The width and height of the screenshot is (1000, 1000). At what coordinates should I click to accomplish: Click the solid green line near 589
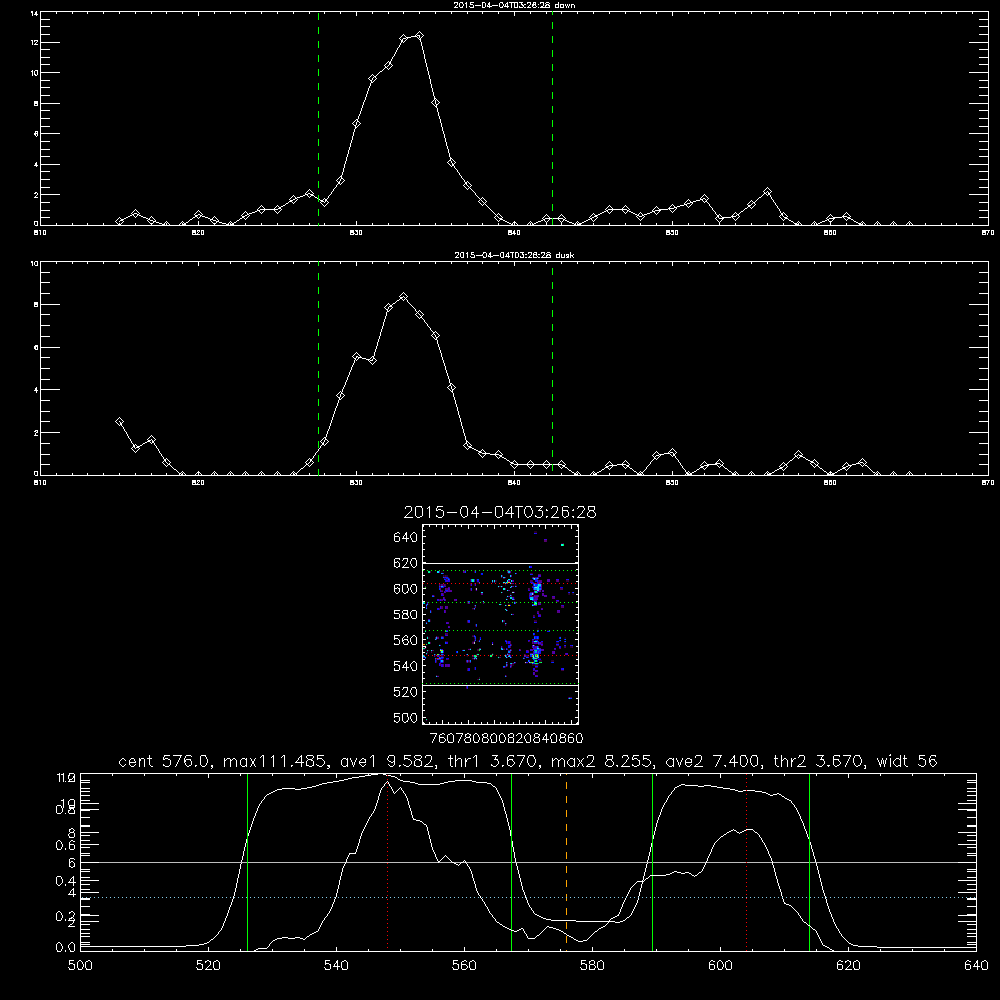[652, 862]
